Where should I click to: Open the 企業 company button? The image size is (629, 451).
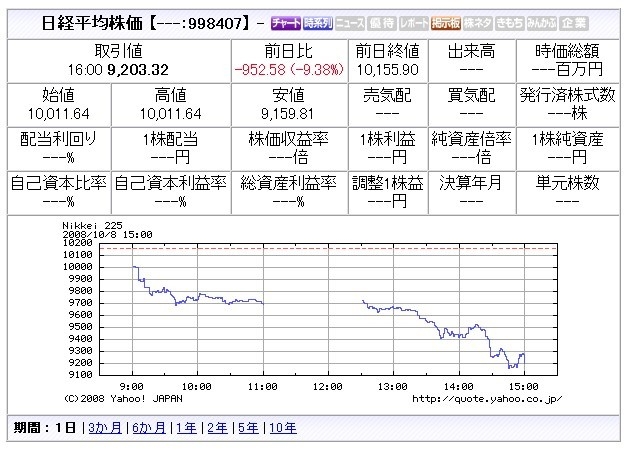[x=574, y=23]
